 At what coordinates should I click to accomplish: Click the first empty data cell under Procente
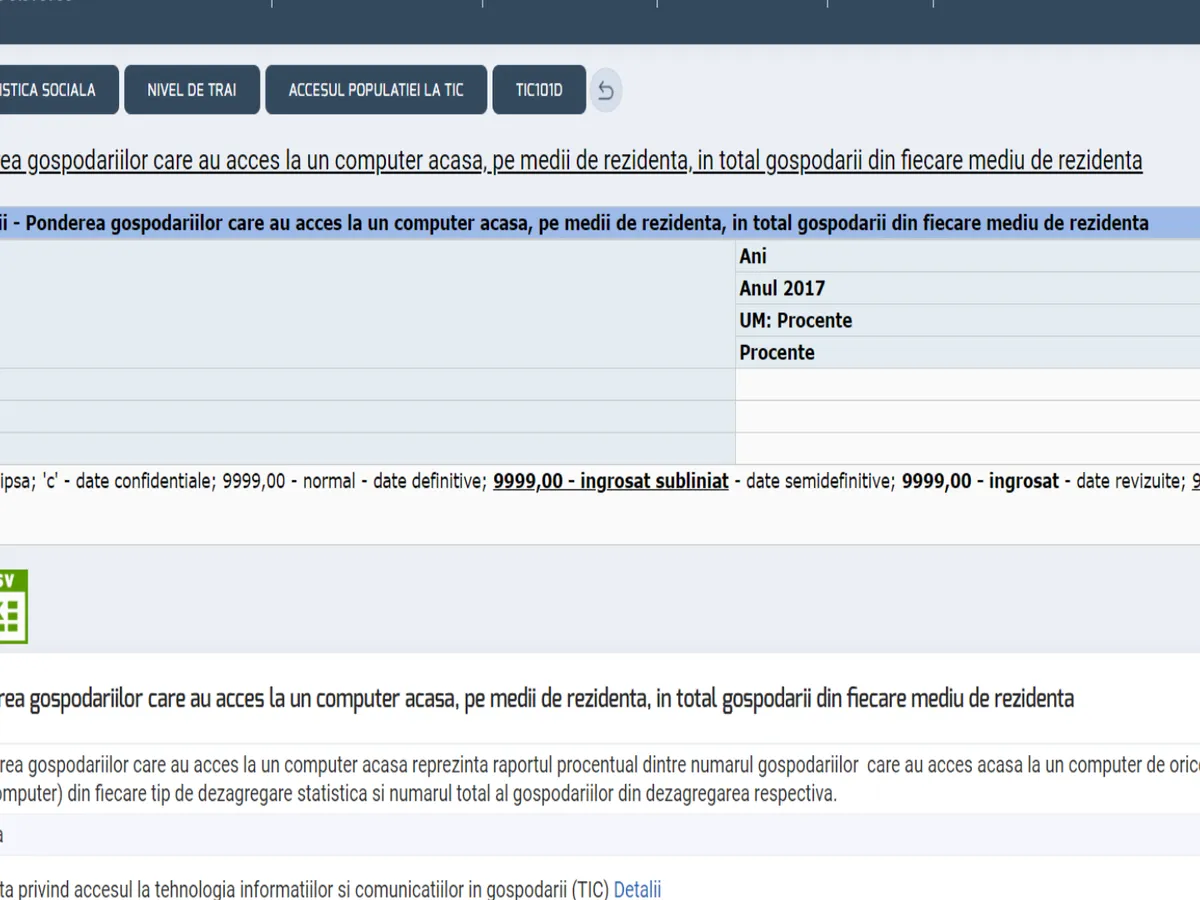pyautogui.click(x=966, y=385)
